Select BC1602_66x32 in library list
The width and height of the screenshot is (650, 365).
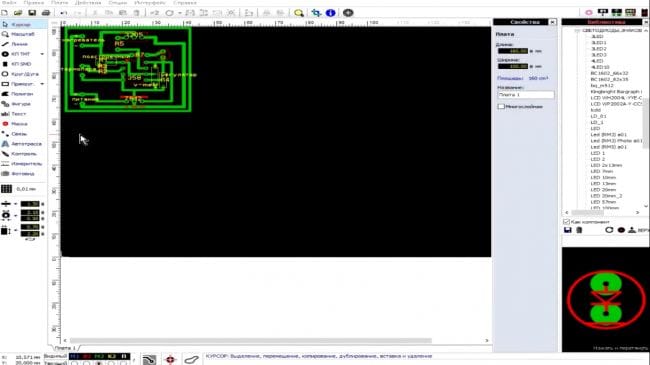click(609, 73)
